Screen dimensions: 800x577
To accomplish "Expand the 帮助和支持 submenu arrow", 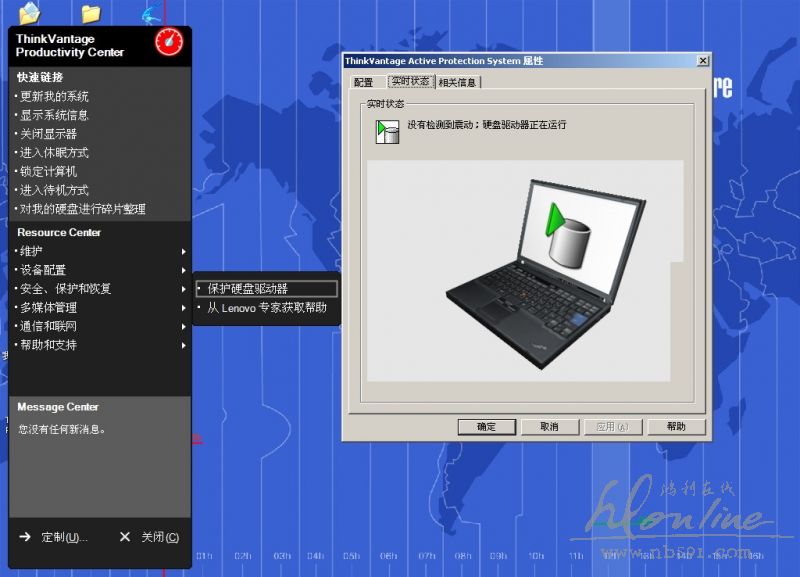I will pyautogui.click(x=183, y=345).
